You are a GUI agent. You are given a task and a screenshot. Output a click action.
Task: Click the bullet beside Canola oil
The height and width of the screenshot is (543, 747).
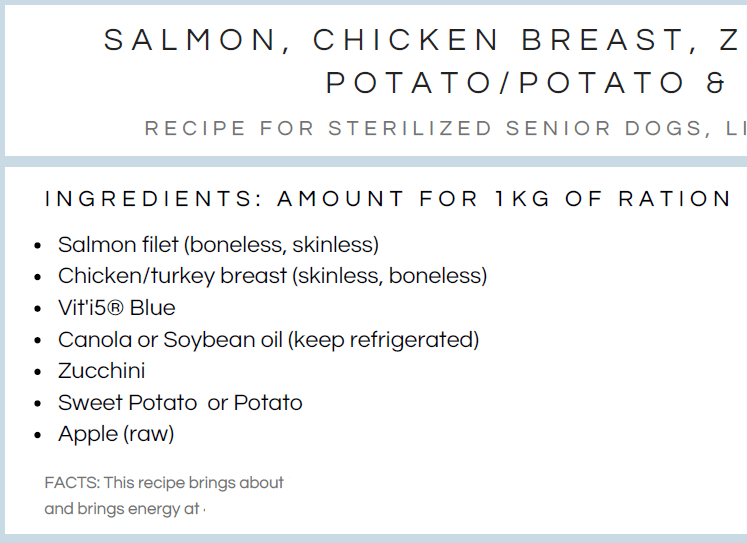click(x=38, y=341)
